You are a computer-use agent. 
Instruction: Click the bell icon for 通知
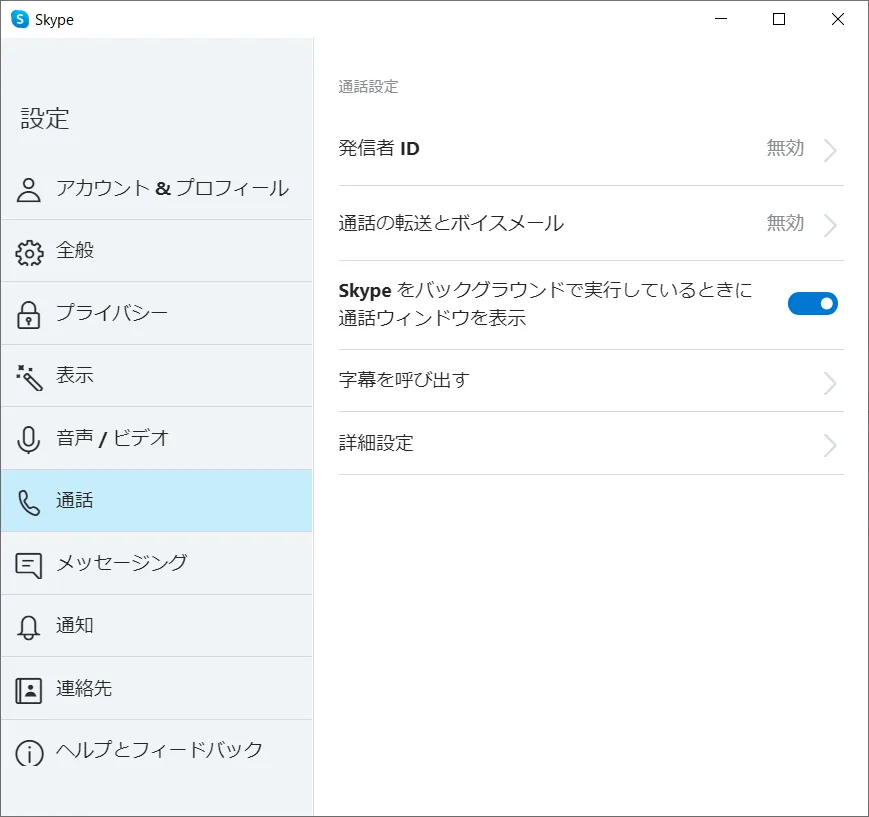(29, 627)
